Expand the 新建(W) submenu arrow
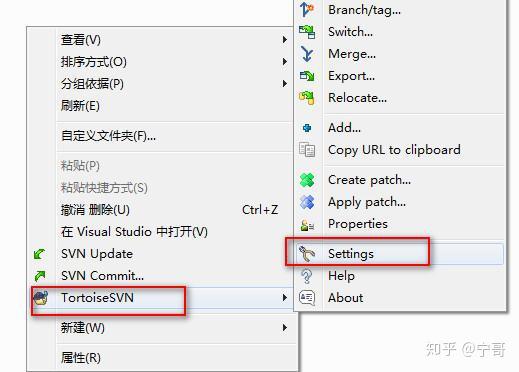This screenshot has width=519, height=372. click(x=284, y=328)
